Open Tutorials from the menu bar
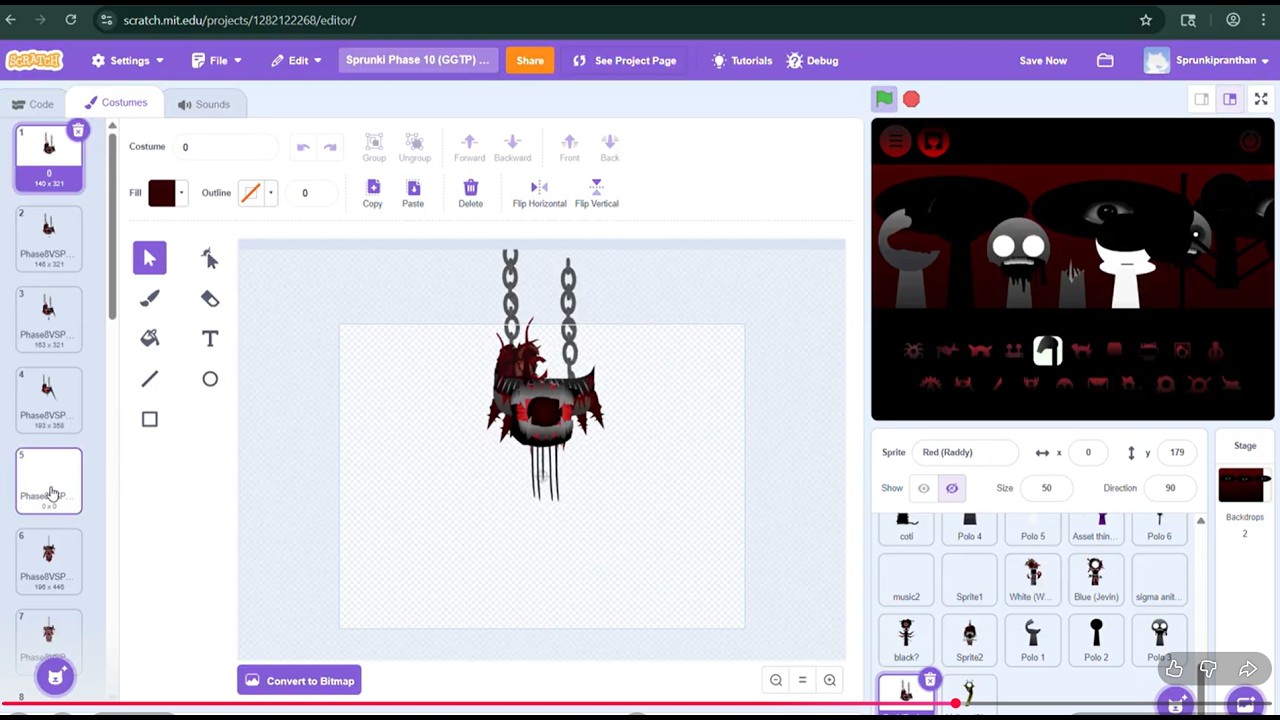This screenshot has width=1280, height=720. coord(741,60)
